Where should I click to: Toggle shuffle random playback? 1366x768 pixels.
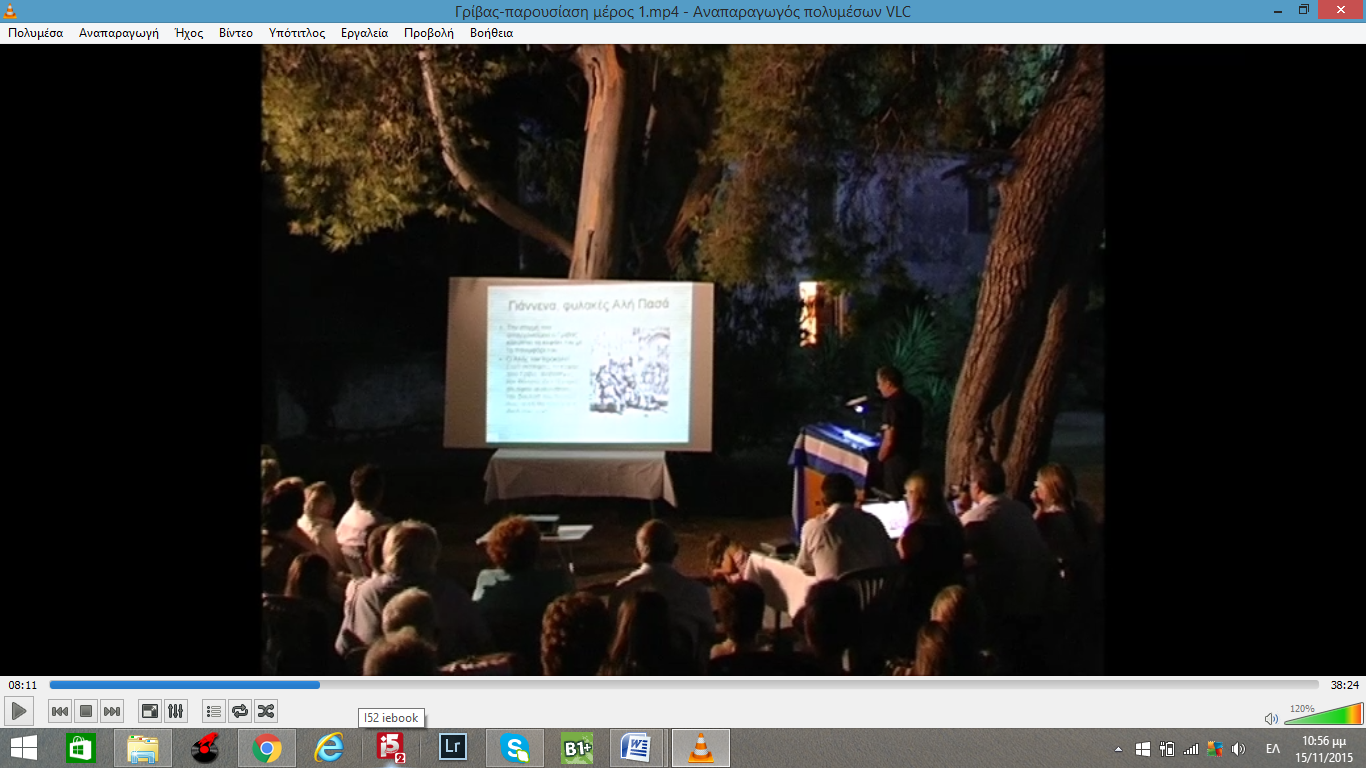(x=266, y=711)
